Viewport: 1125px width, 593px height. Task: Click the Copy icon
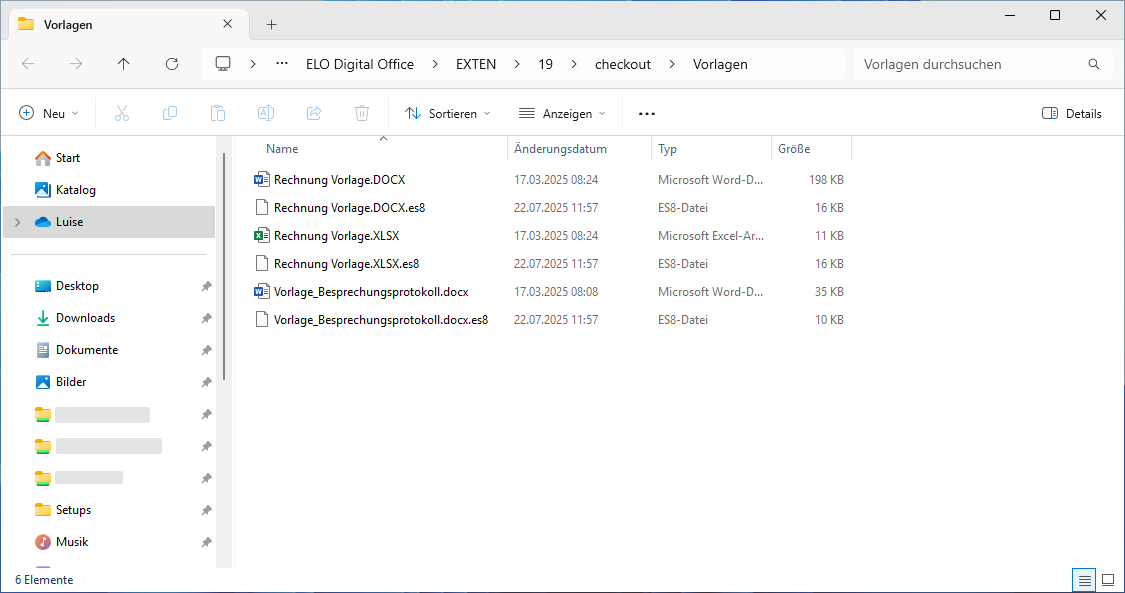click(x=170, y=113)
